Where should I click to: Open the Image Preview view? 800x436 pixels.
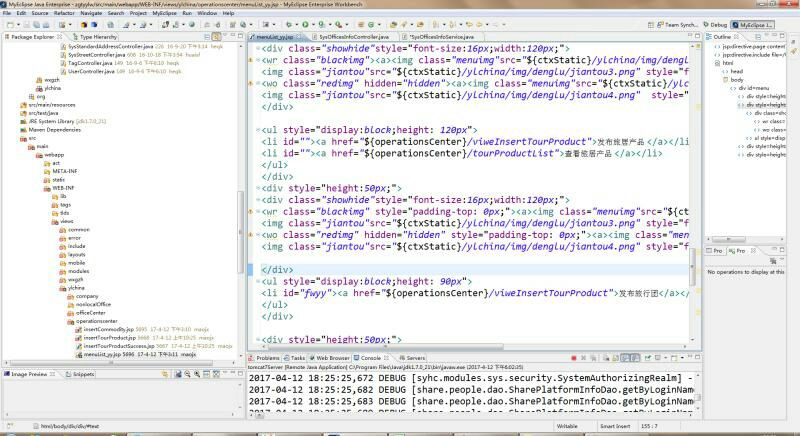pos(28,374)
